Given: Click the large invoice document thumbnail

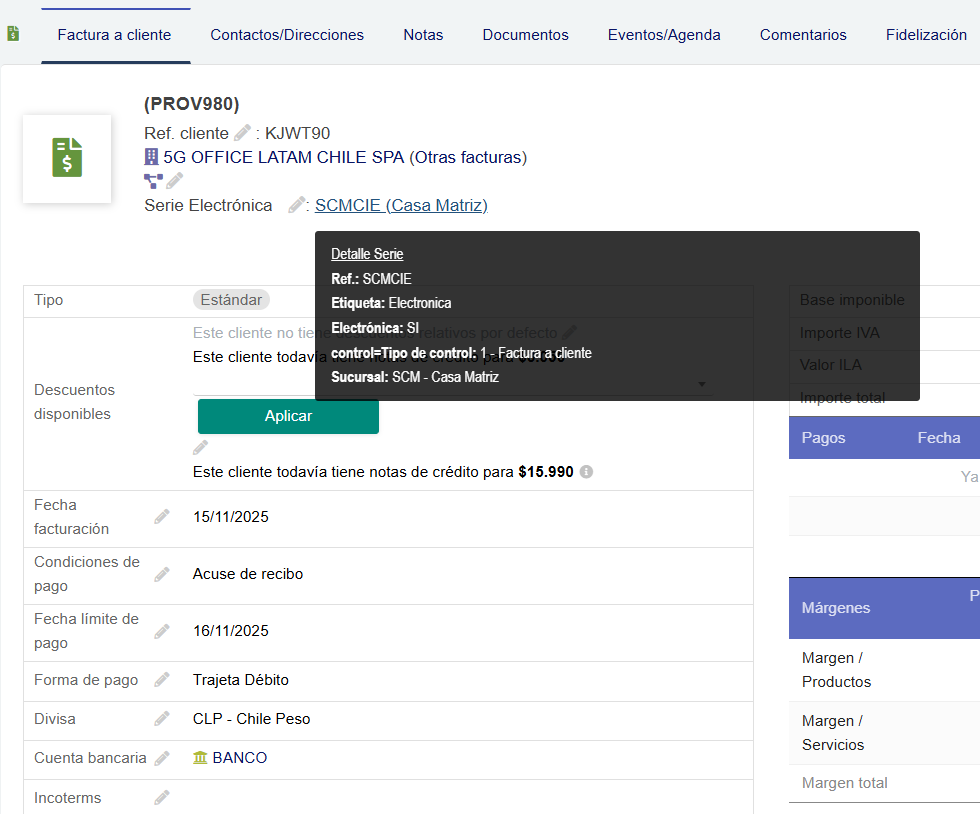Looking at the screenshot, I should pos(67,158).
